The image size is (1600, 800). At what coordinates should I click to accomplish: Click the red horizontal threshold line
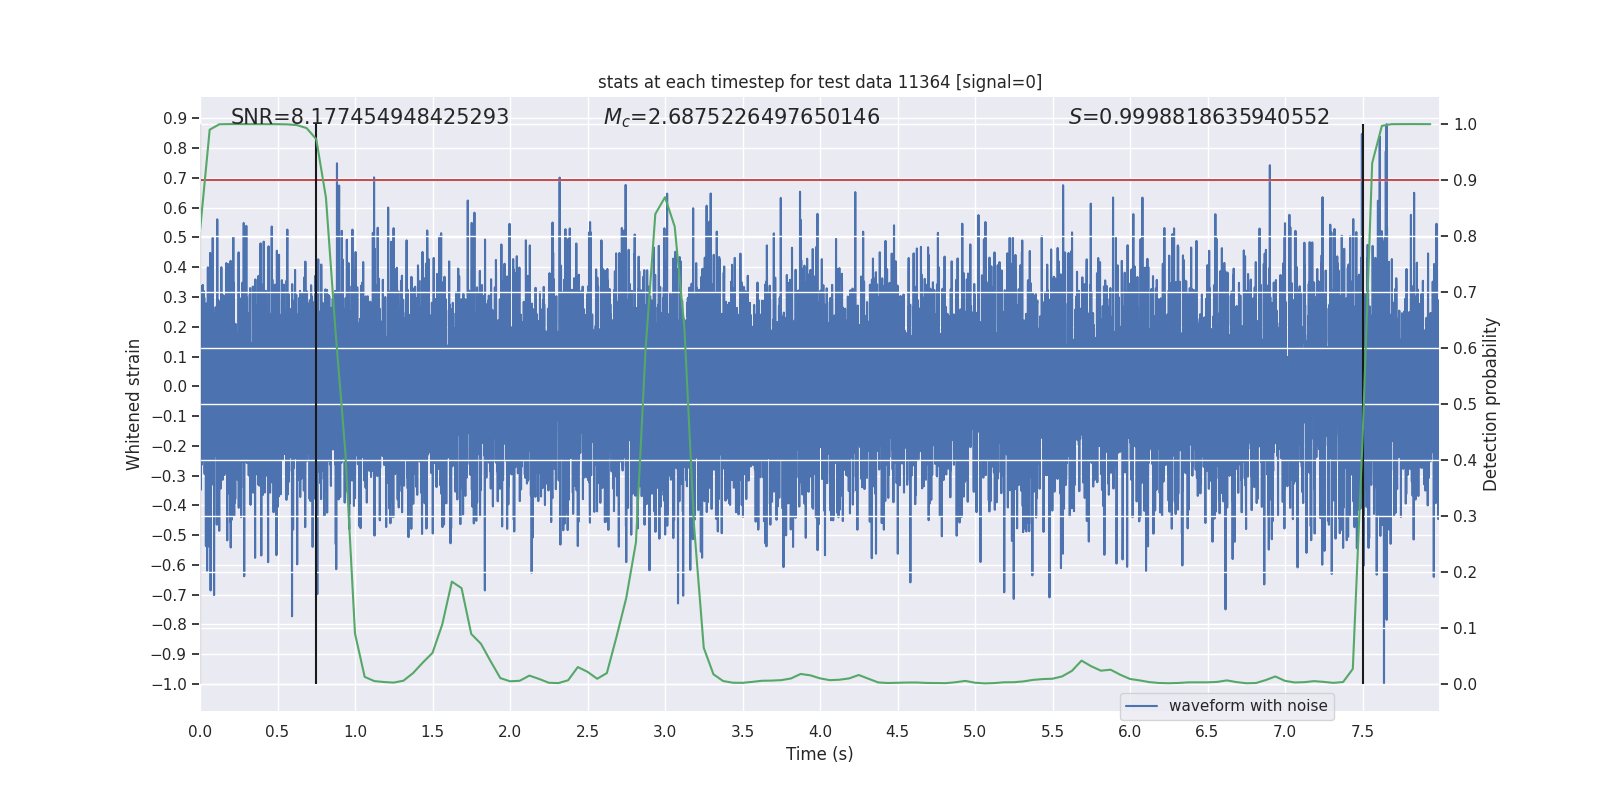pos(900,180)
